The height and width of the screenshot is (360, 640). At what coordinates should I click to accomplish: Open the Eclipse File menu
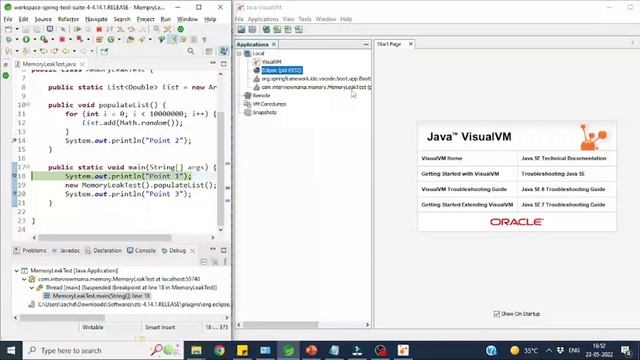click(x=8, y=19)
